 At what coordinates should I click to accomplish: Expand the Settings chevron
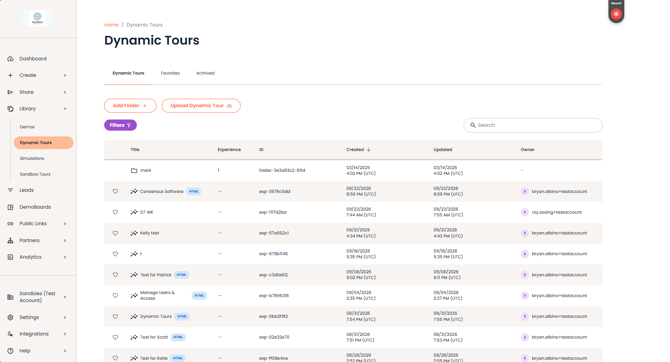coord(65,317)
